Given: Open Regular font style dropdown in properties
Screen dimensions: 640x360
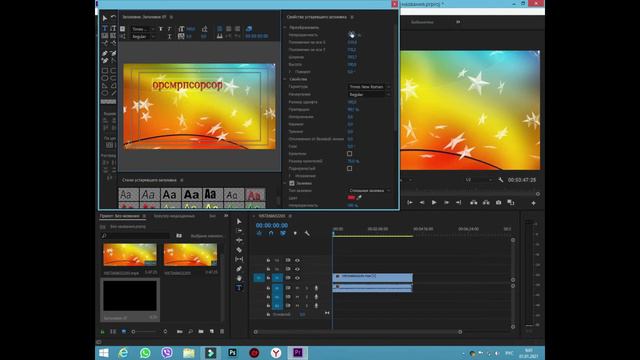Looking at the screenshot, I should click(x=369, y=94).
